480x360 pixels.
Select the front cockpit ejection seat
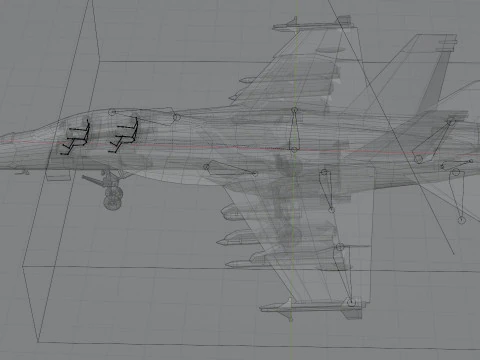tap(75, 137)
